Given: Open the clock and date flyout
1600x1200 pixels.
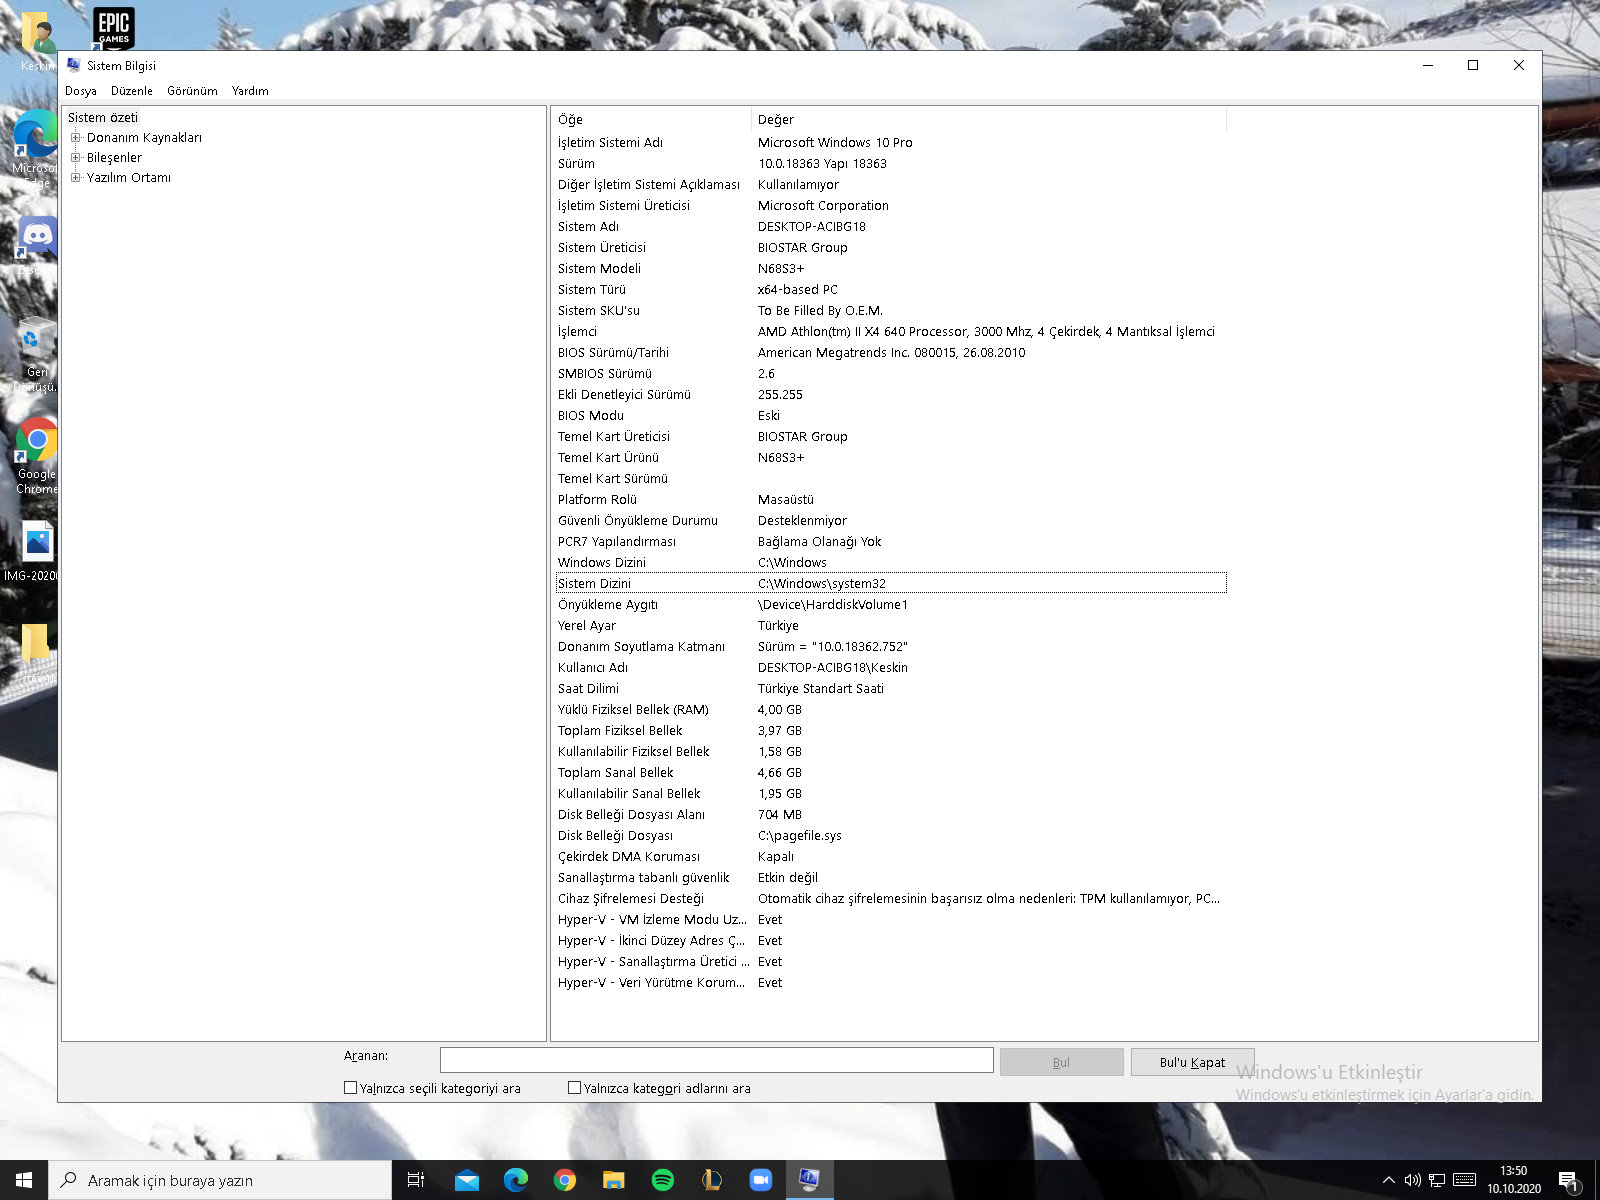Looking at the screenshot, I should (x=1513, y=1180).
